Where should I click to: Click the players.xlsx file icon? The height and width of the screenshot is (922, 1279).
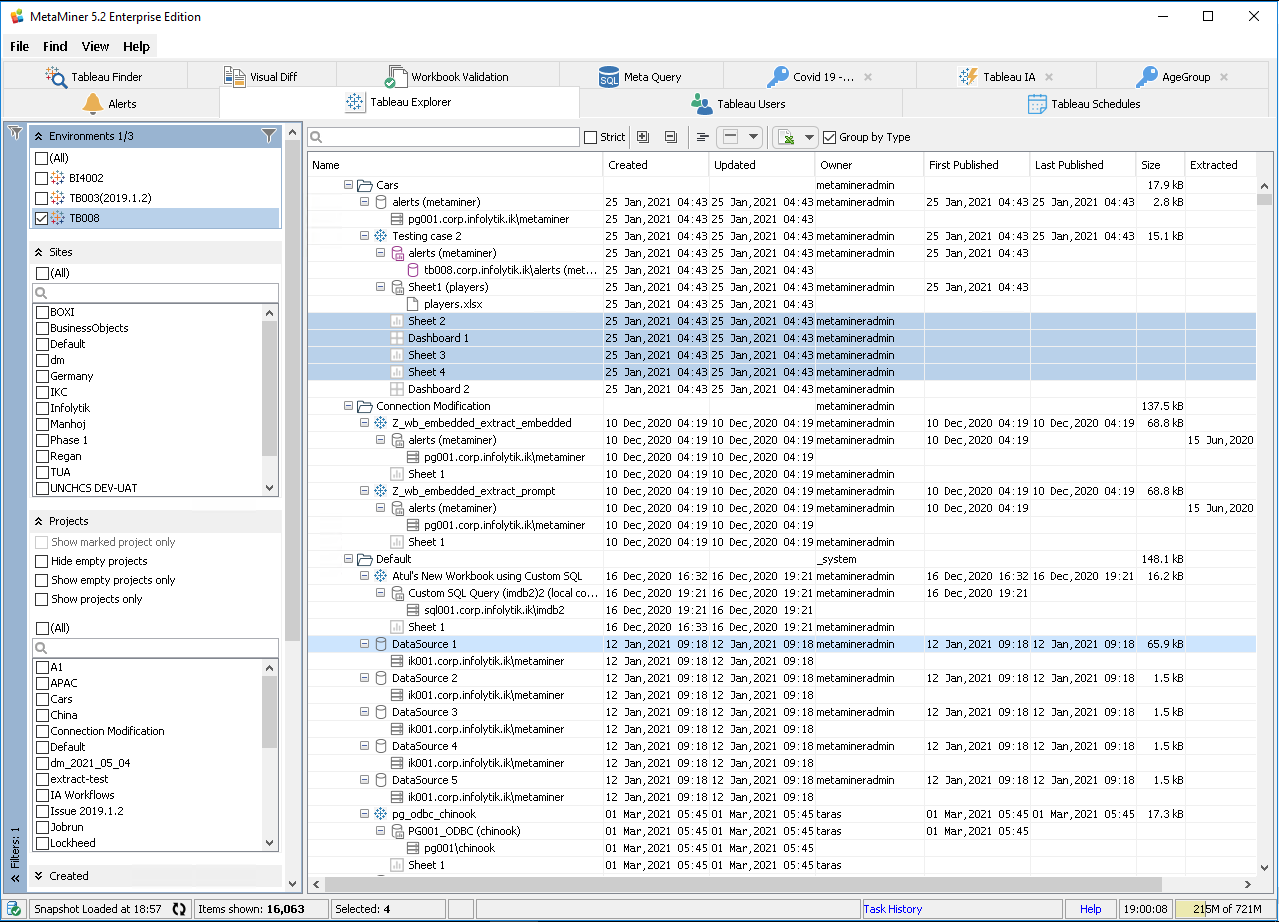[413, 304]
